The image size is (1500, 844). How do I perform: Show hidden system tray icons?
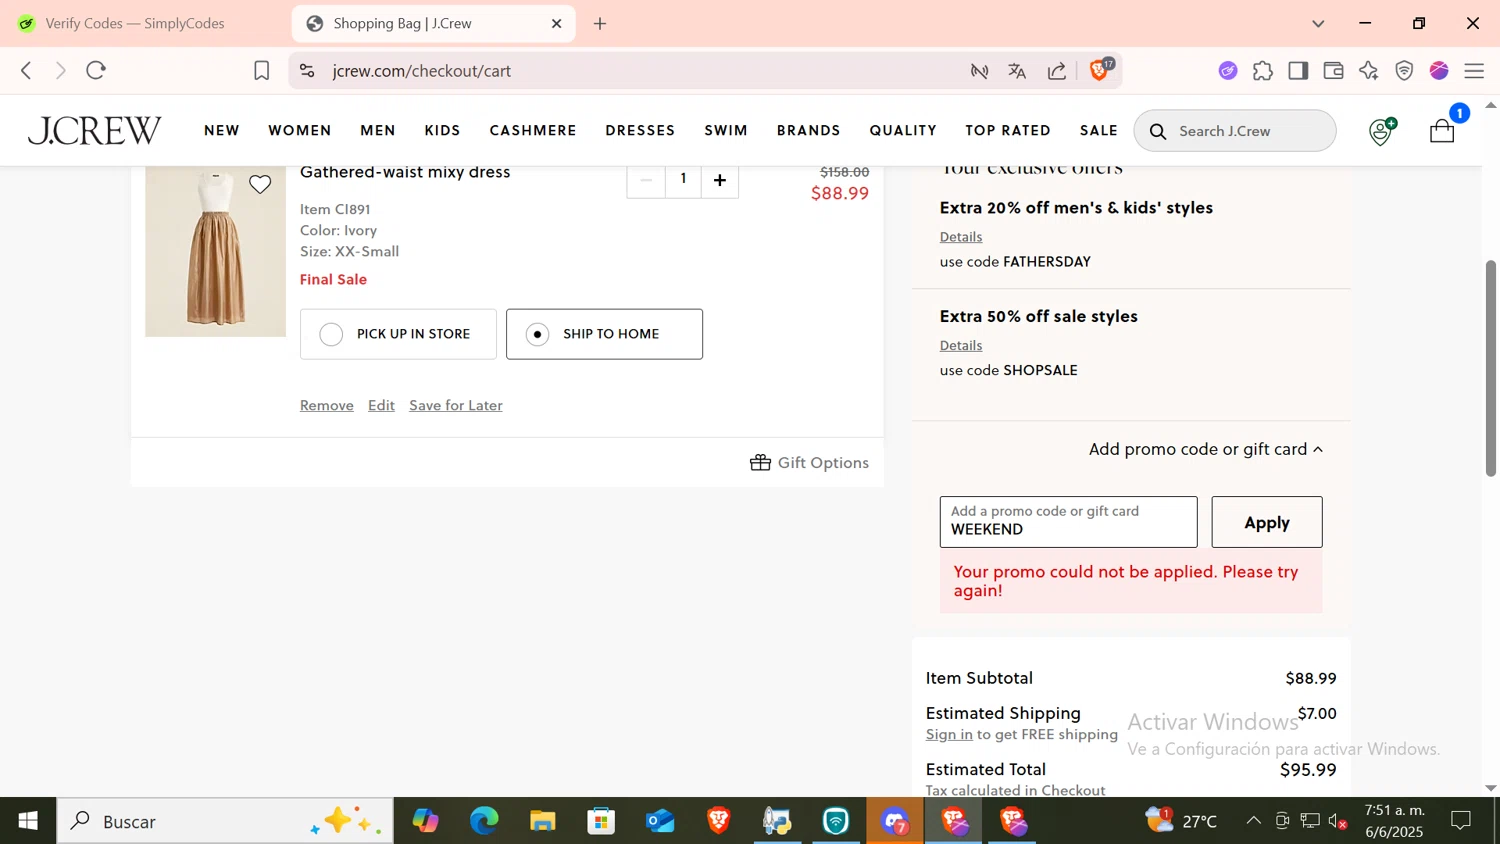click(x=1253, y=821)
